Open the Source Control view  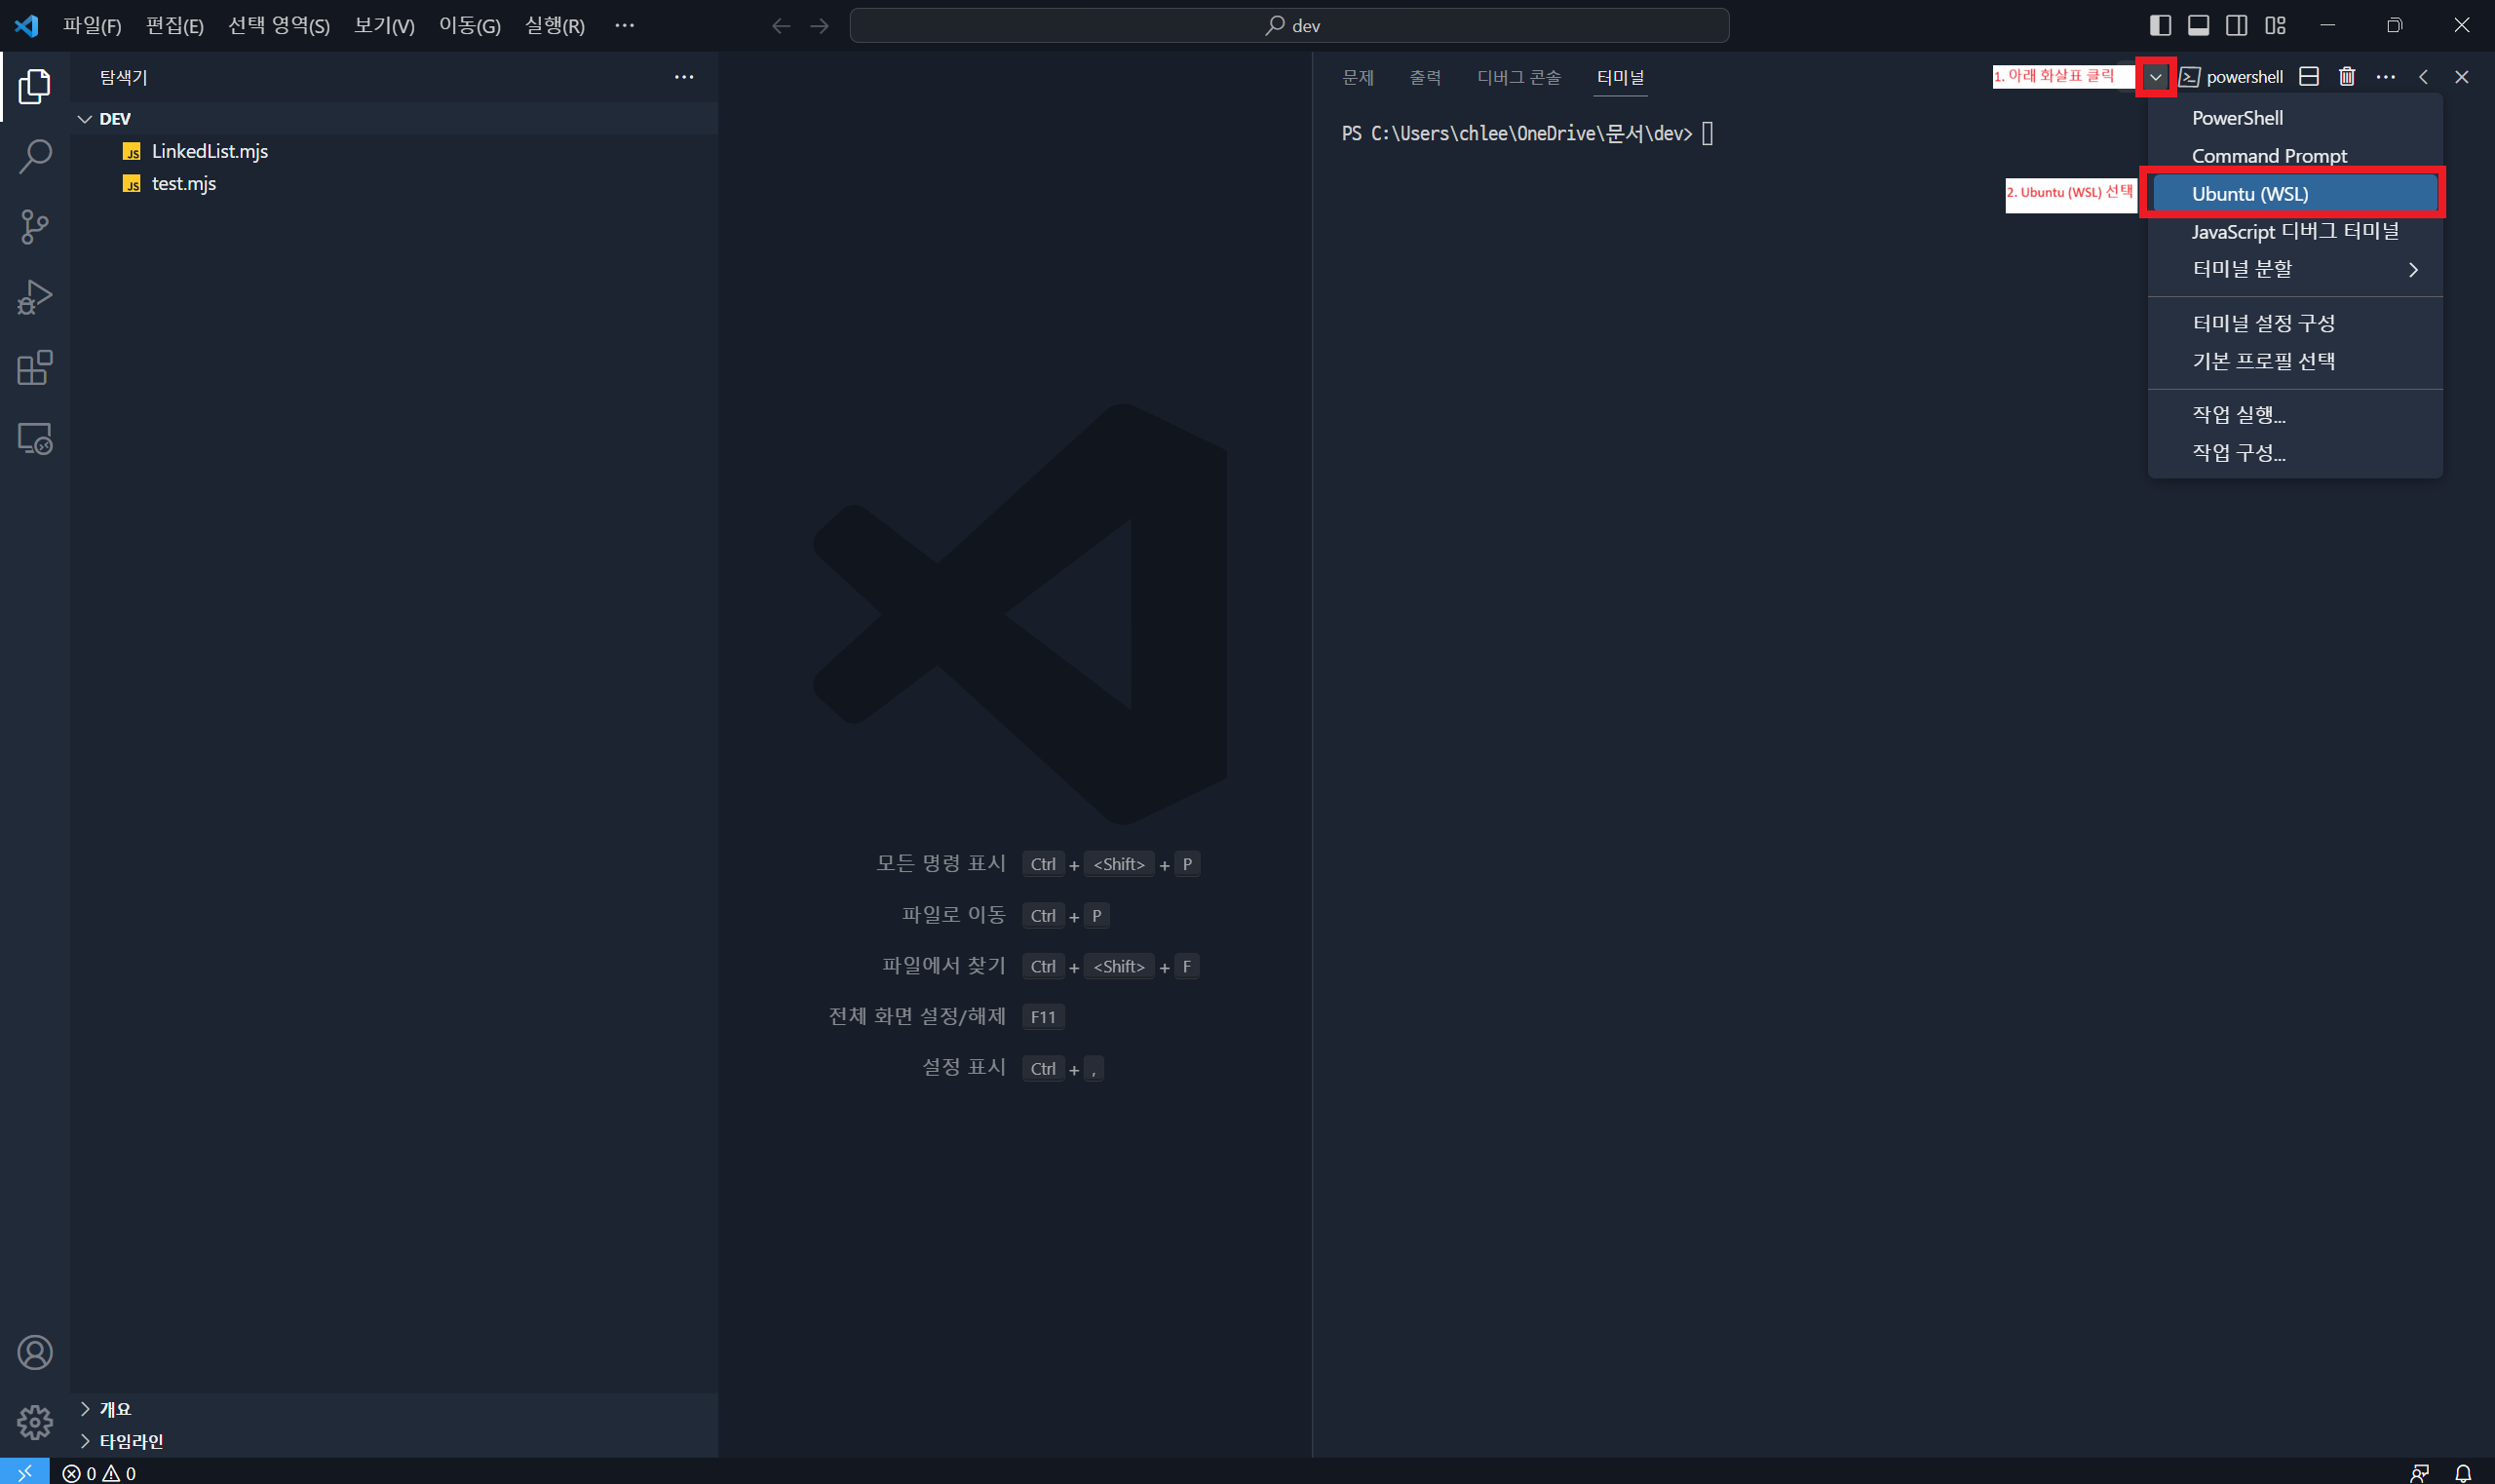35,227
